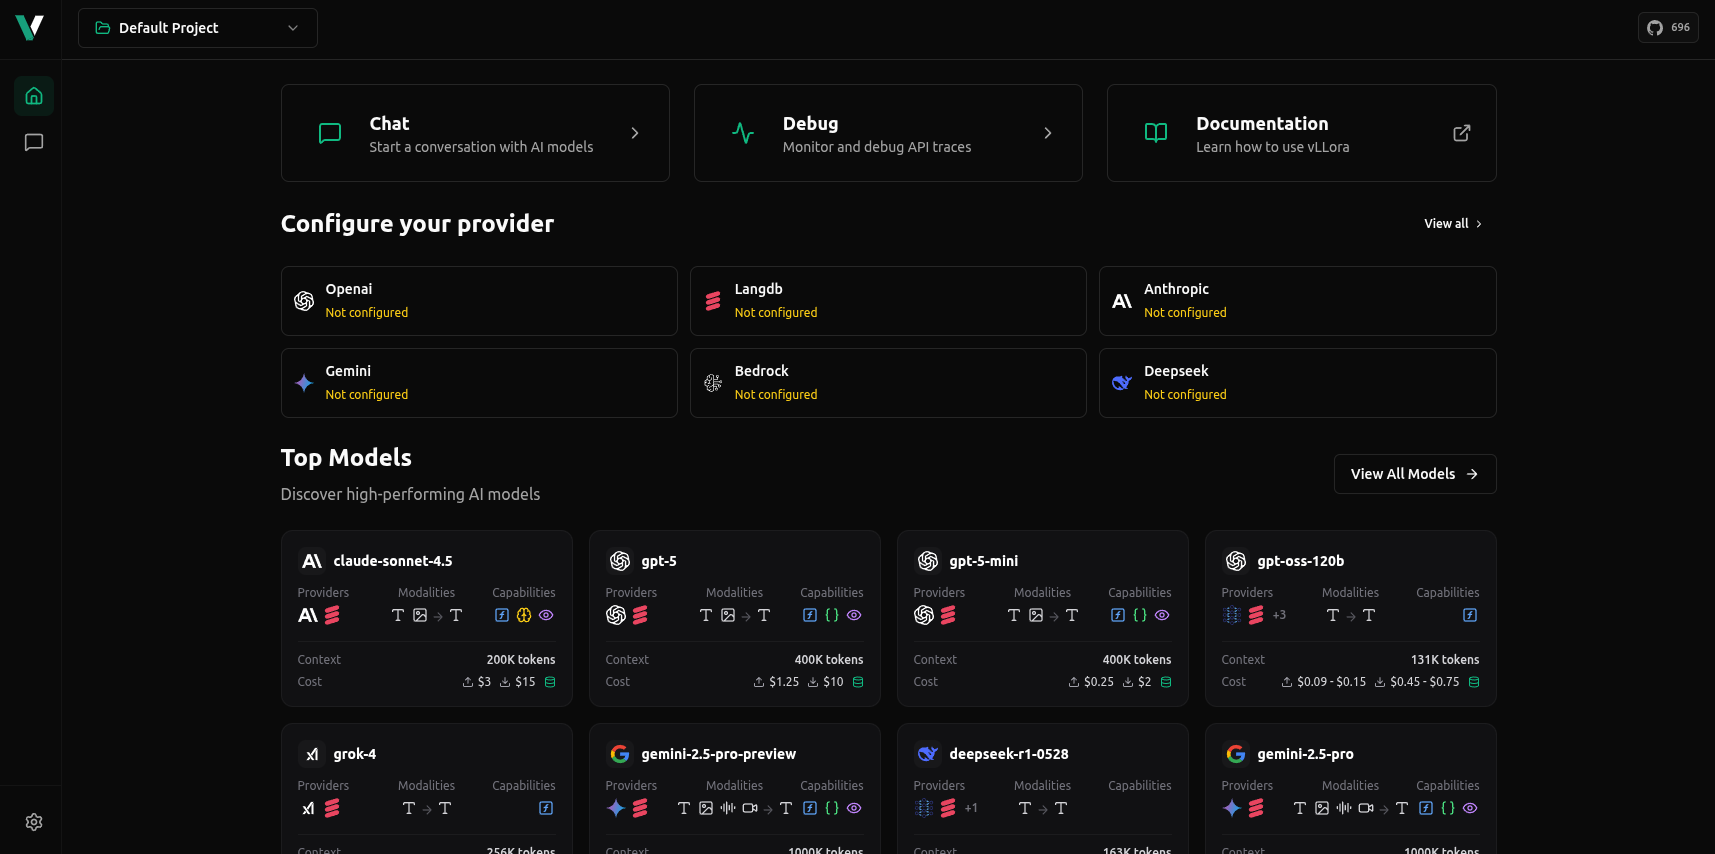
Task: Open Settings gear in sidebar
Action: (34, 822)
